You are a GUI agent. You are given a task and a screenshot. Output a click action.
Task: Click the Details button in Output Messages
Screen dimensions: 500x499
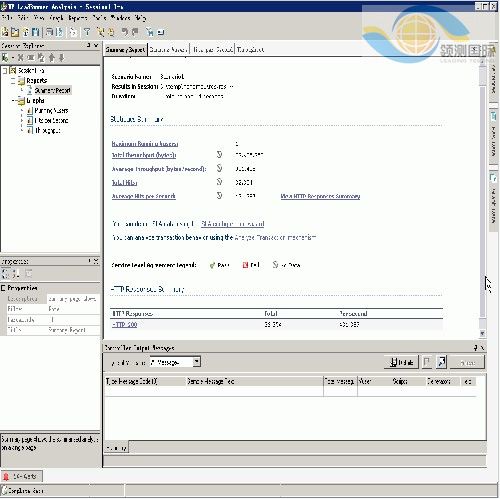click(402, 362)
